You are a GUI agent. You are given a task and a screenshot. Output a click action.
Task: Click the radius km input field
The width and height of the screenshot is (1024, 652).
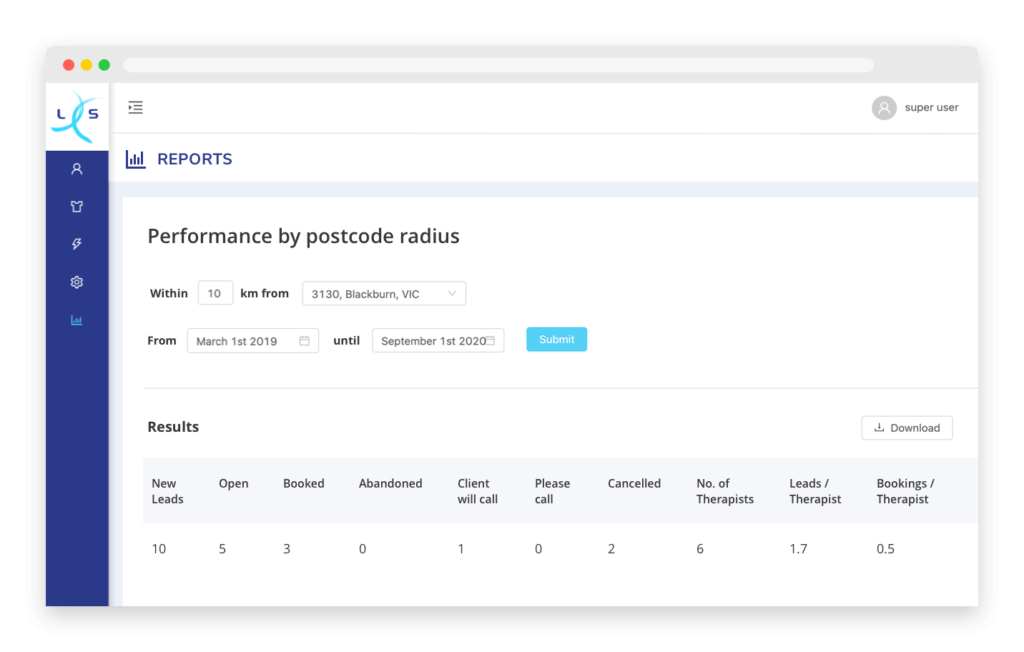pos(215,293)
